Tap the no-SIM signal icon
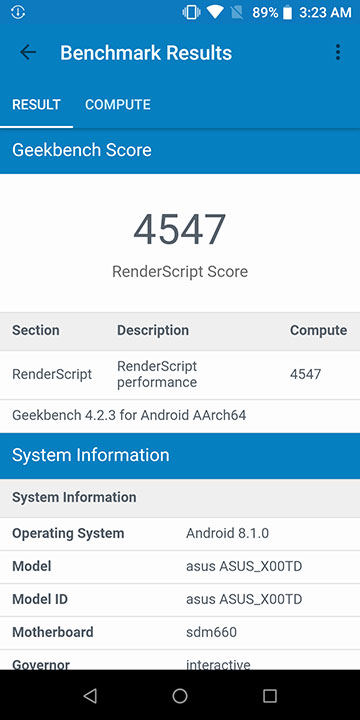 coord(237,12)
